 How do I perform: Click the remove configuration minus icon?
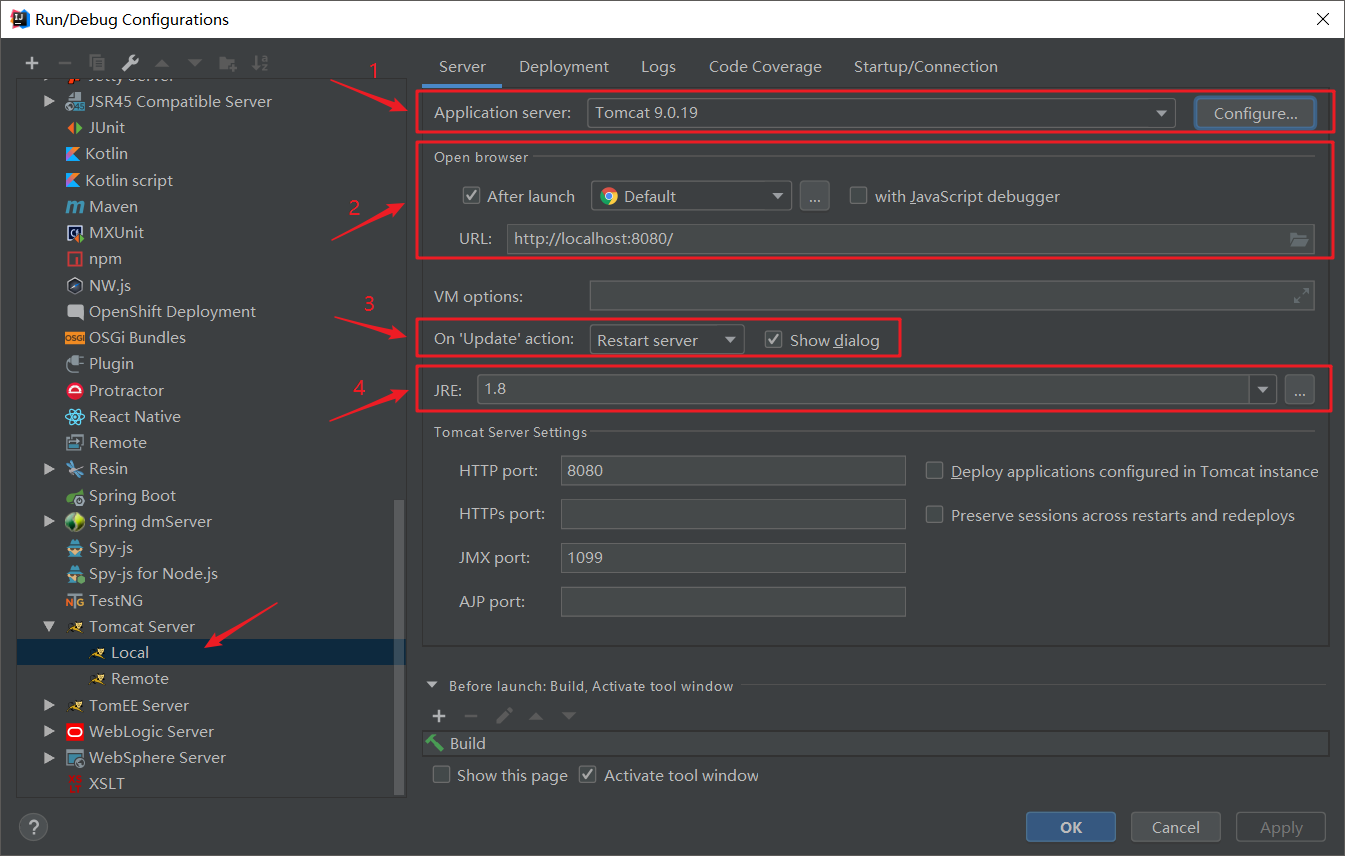coord(64,63)
